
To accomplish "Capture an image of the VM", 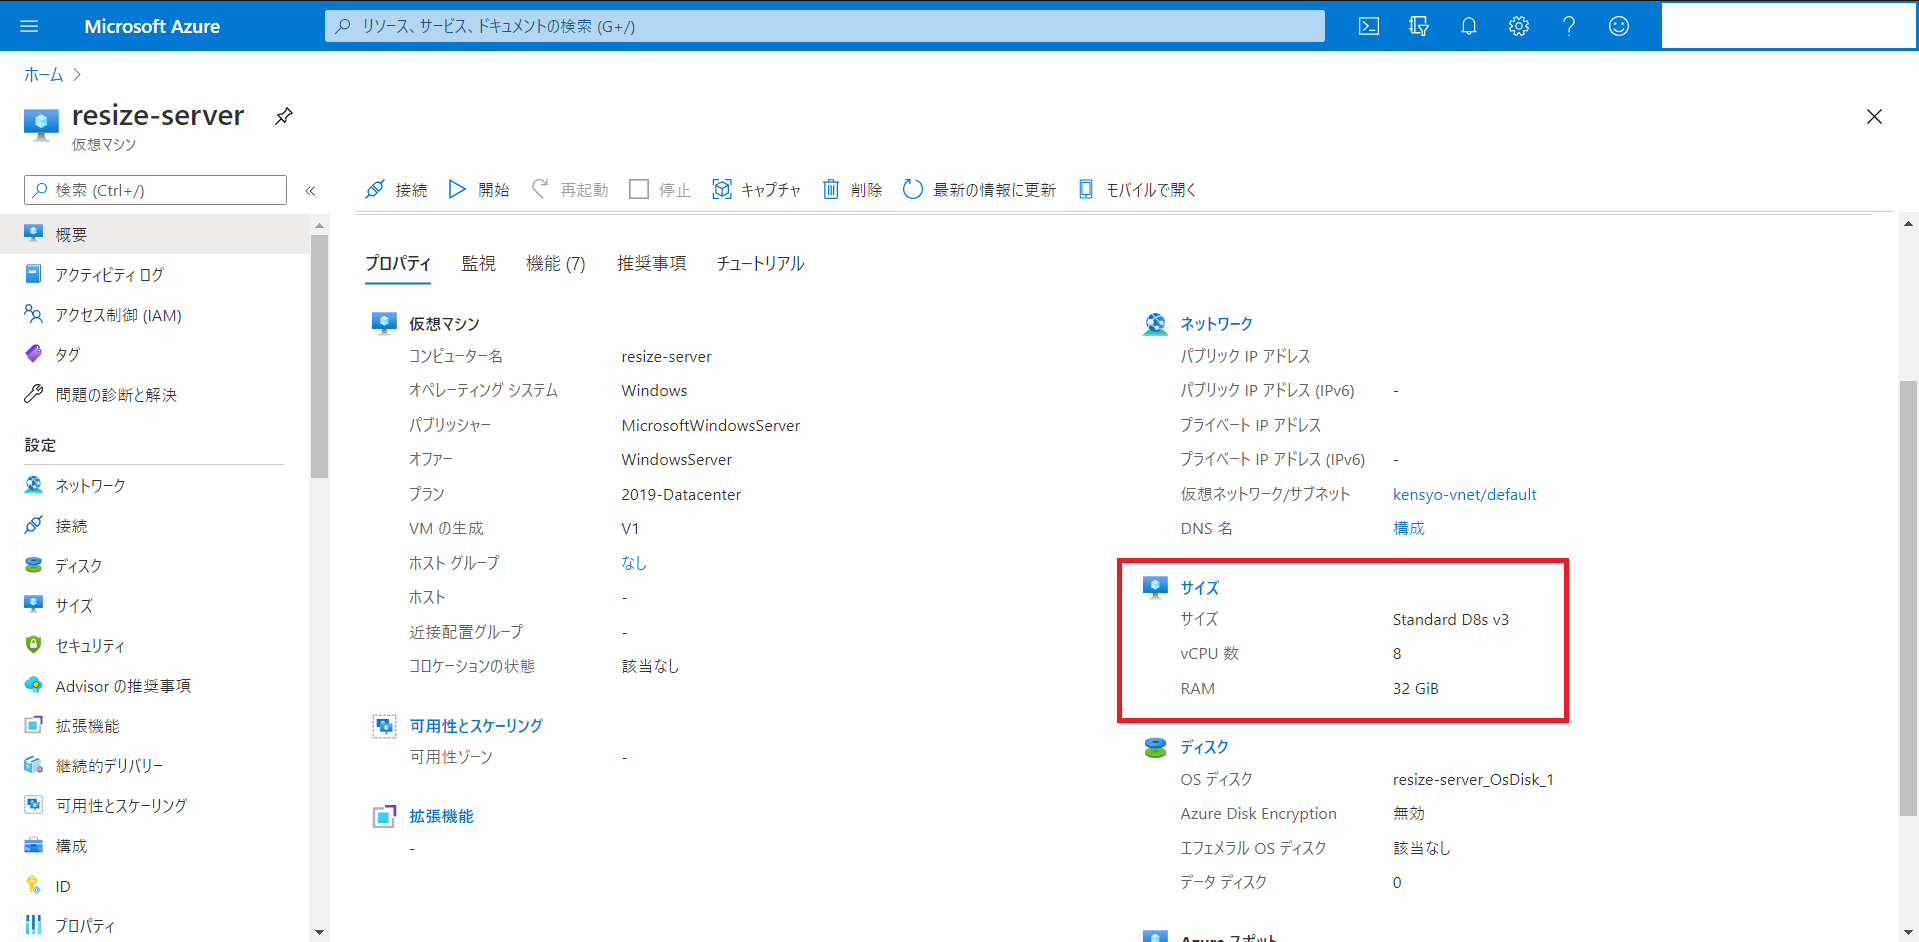I will (x=757, y=189).
